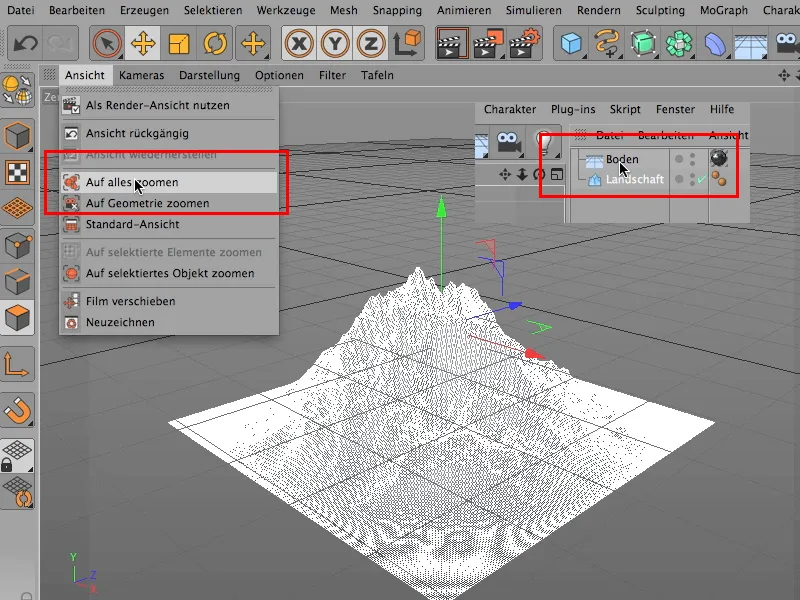Open the Datei menu

(21, 10)
